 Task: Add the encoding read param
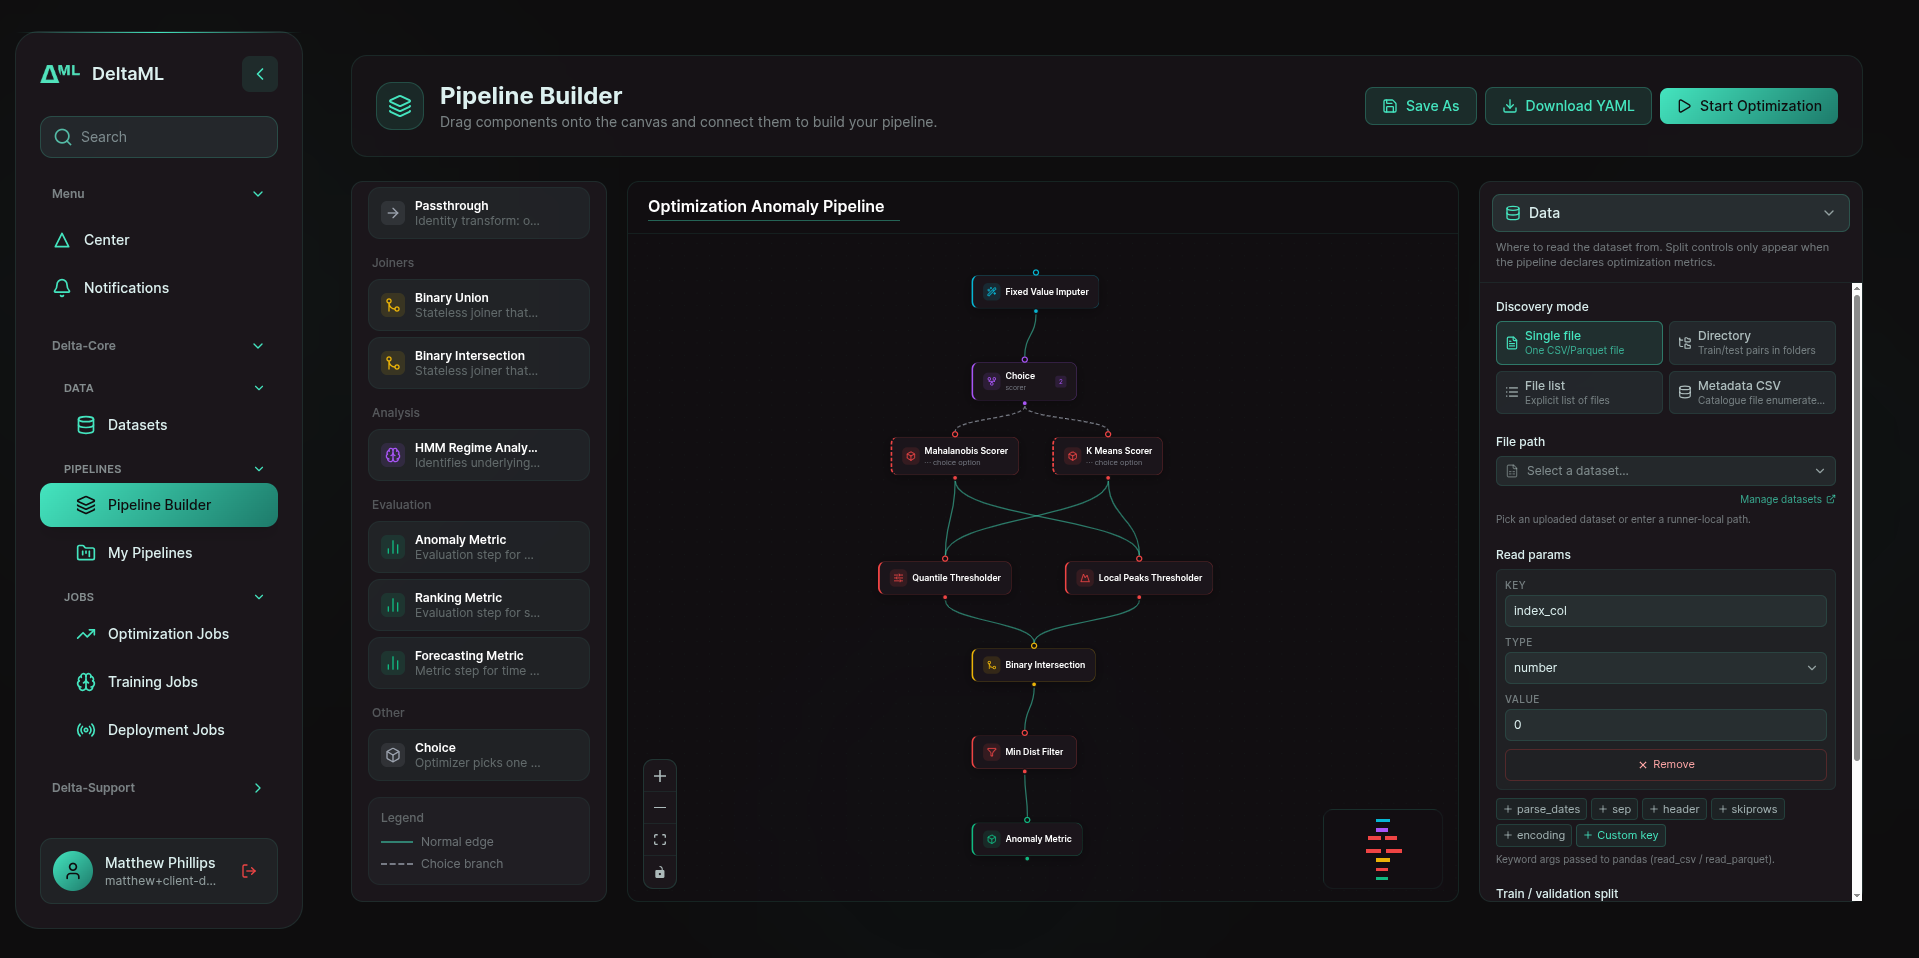tap(1534, 835)
